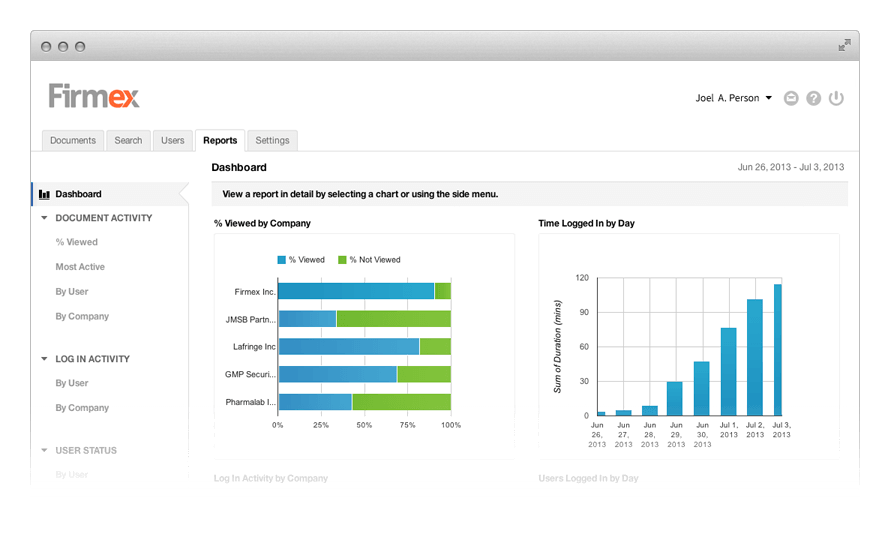
Task: Open help via question mark icon
Action: [x=814, y=98]
